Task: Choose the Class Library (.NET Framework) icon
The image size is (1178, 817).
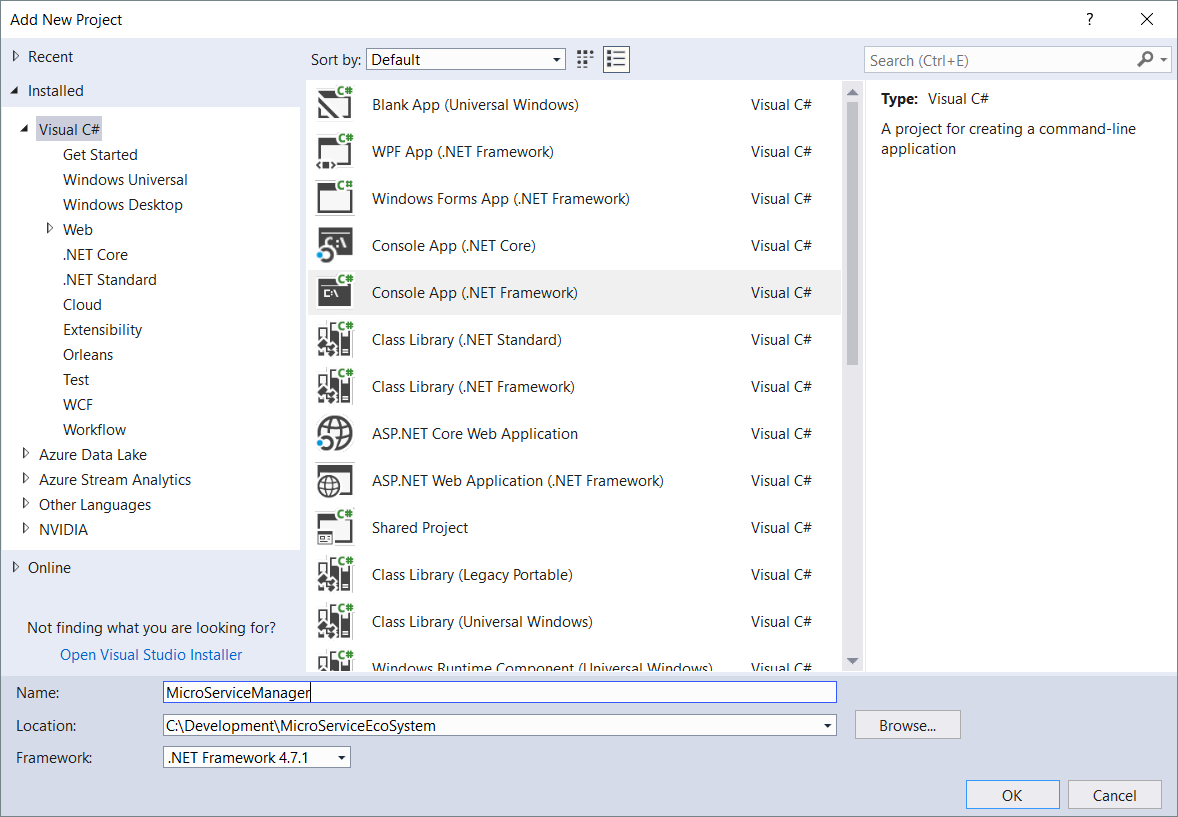Action: (x=335, y=386)
